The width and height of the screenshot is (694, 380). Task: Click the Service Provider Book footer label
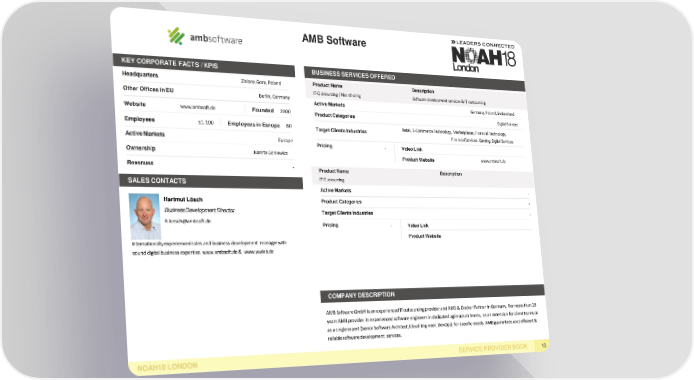(493, 349)
